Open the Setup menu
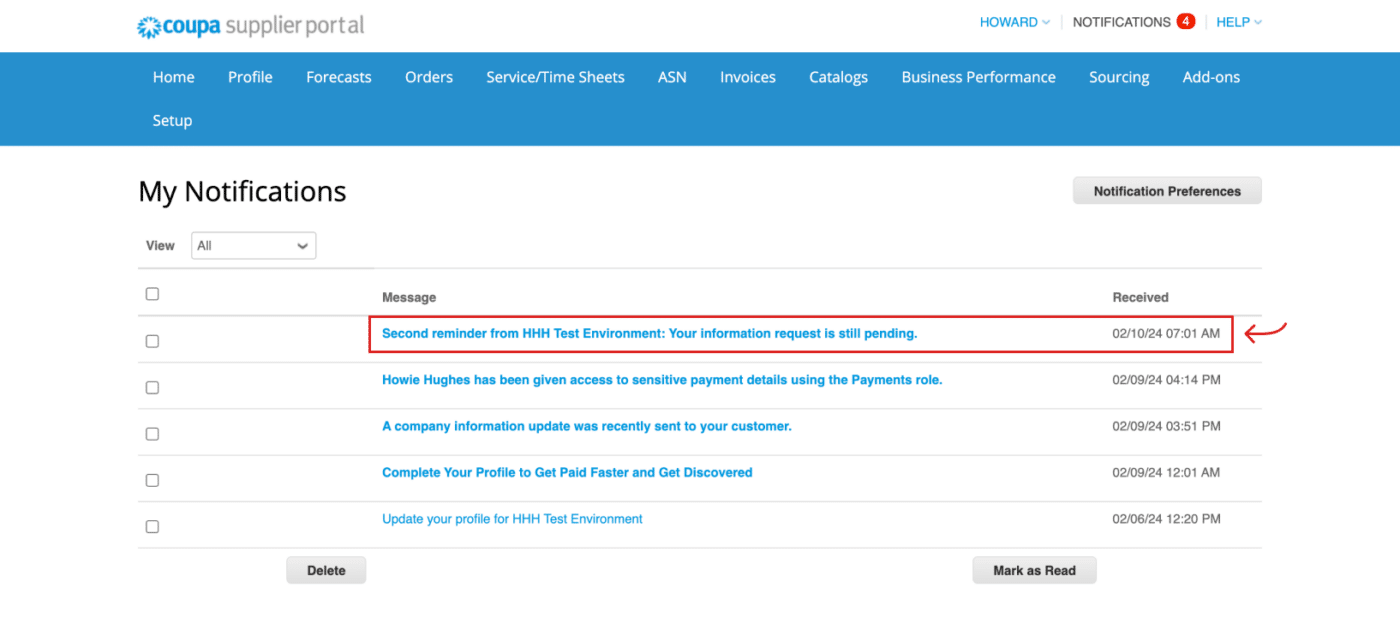This screenshot has height=624, width=1400. point(172,120)
